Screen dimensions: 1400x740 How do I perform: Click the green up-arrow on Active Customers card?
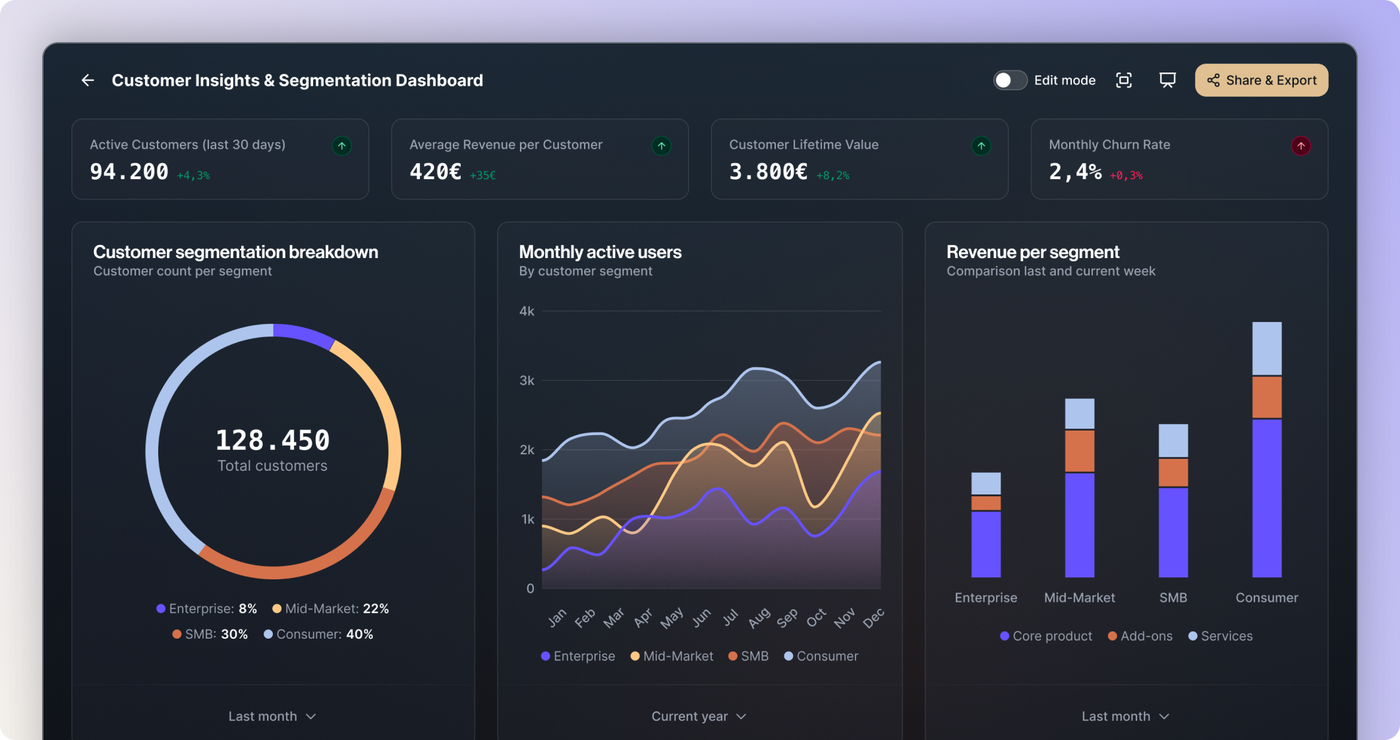341,145
